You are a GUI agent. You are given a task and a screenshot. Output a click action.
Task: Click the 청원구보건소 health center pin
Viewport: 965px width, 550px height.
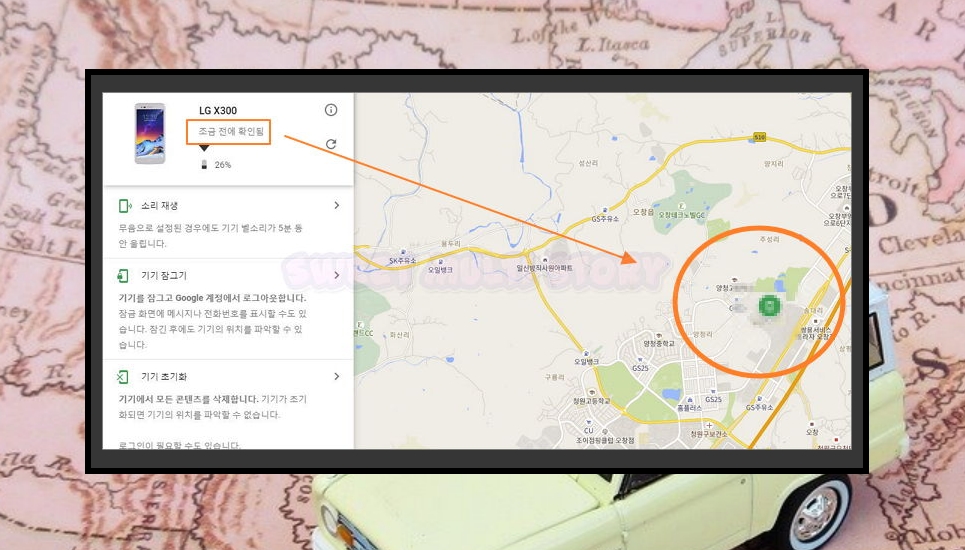709,426
